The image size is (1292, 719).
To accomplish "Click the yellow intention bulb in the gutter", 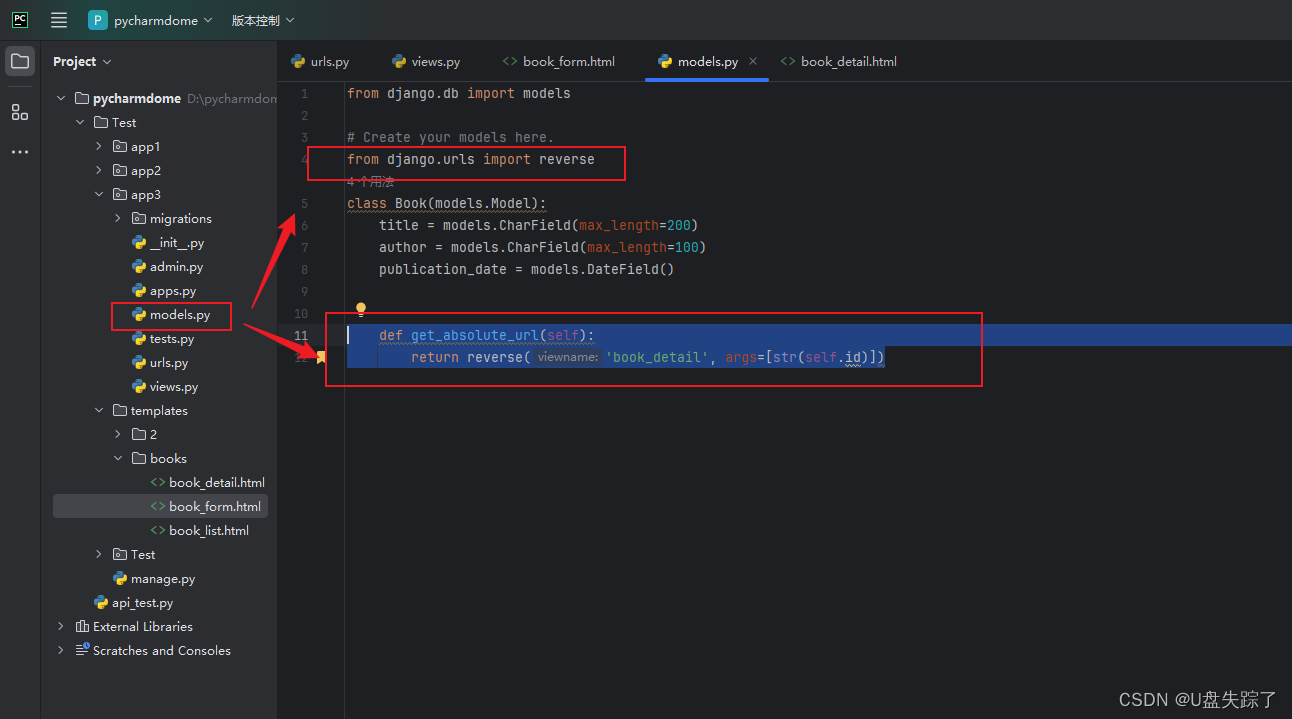I will [361, 309].
